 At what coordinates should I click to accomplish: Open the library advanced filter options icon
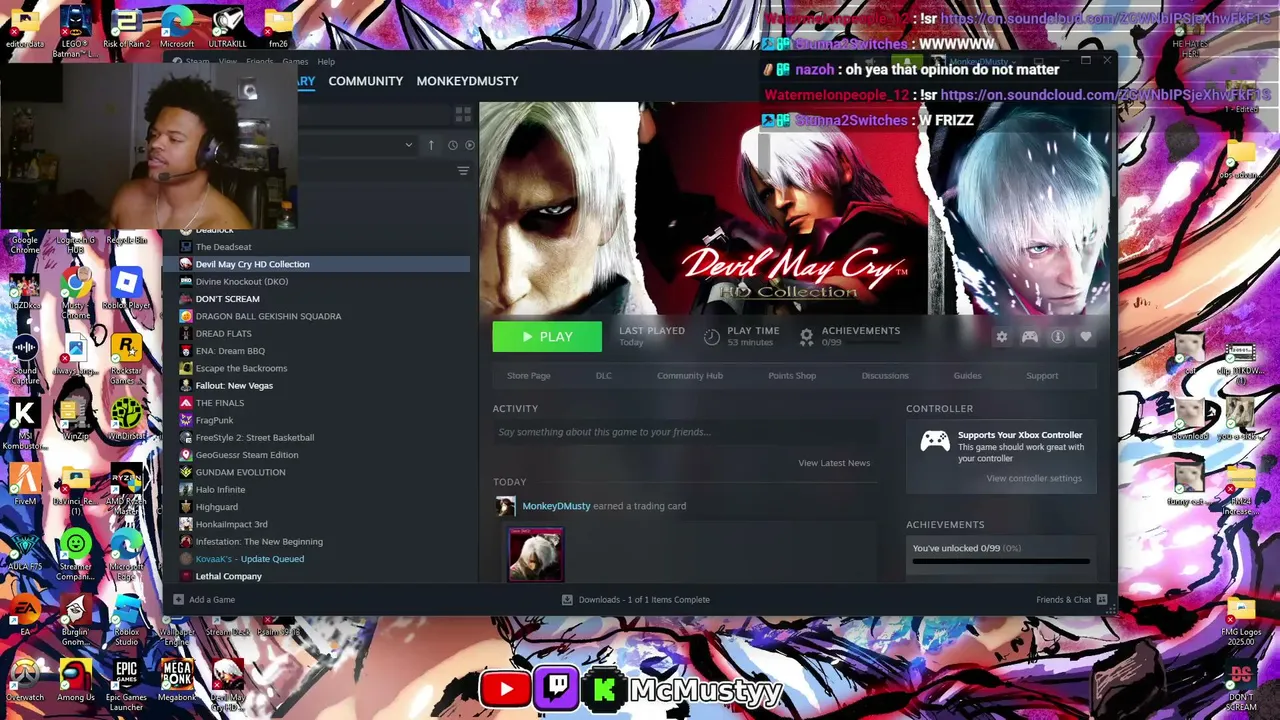(463, 171)
